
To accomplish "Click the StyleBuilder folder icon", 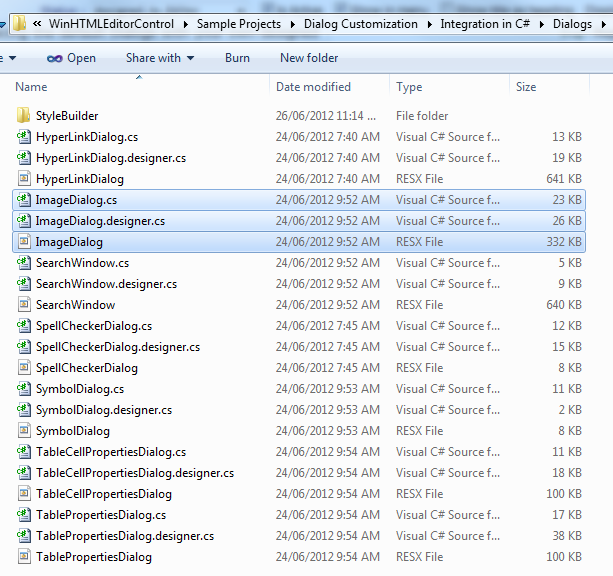I will click(24, 116).
